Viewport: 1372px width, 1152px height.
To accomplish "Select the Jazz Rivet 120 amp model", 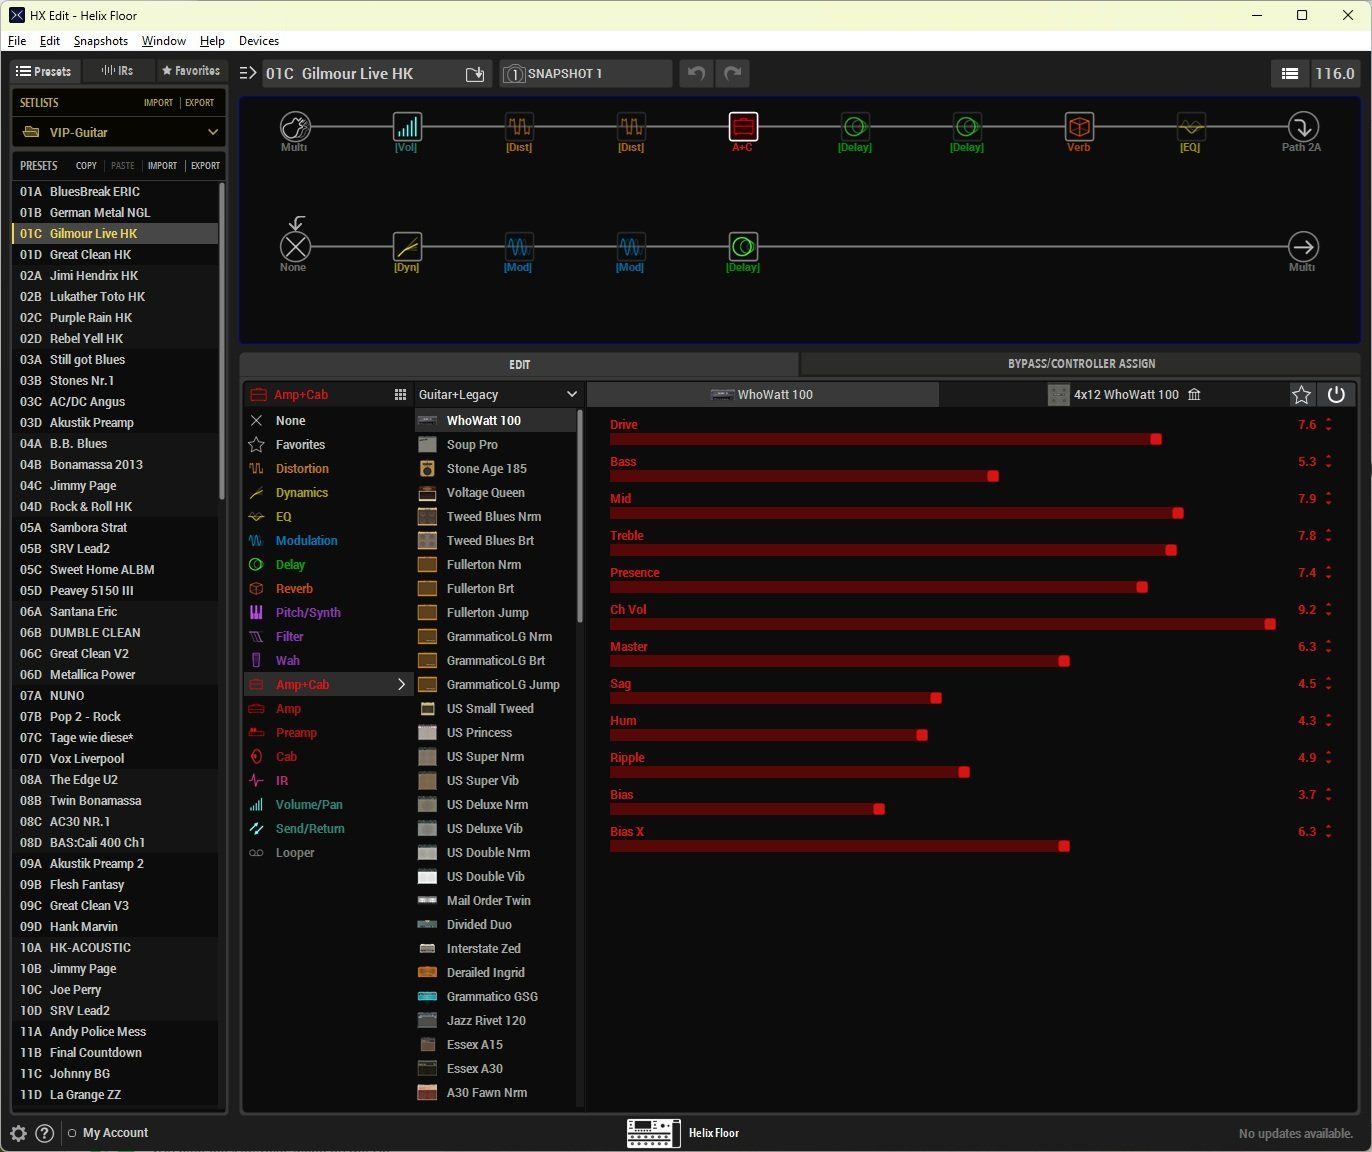I will [496, 1021].
